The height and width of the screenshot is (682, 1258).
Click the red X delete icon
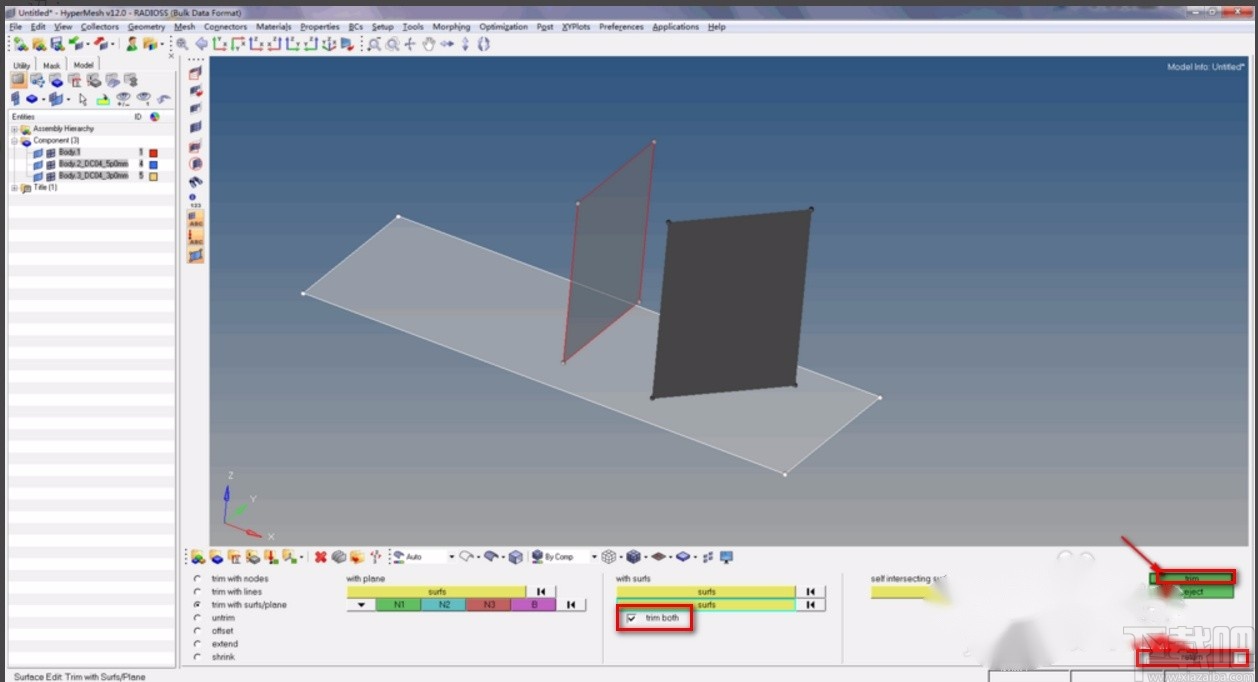[321, 557]
